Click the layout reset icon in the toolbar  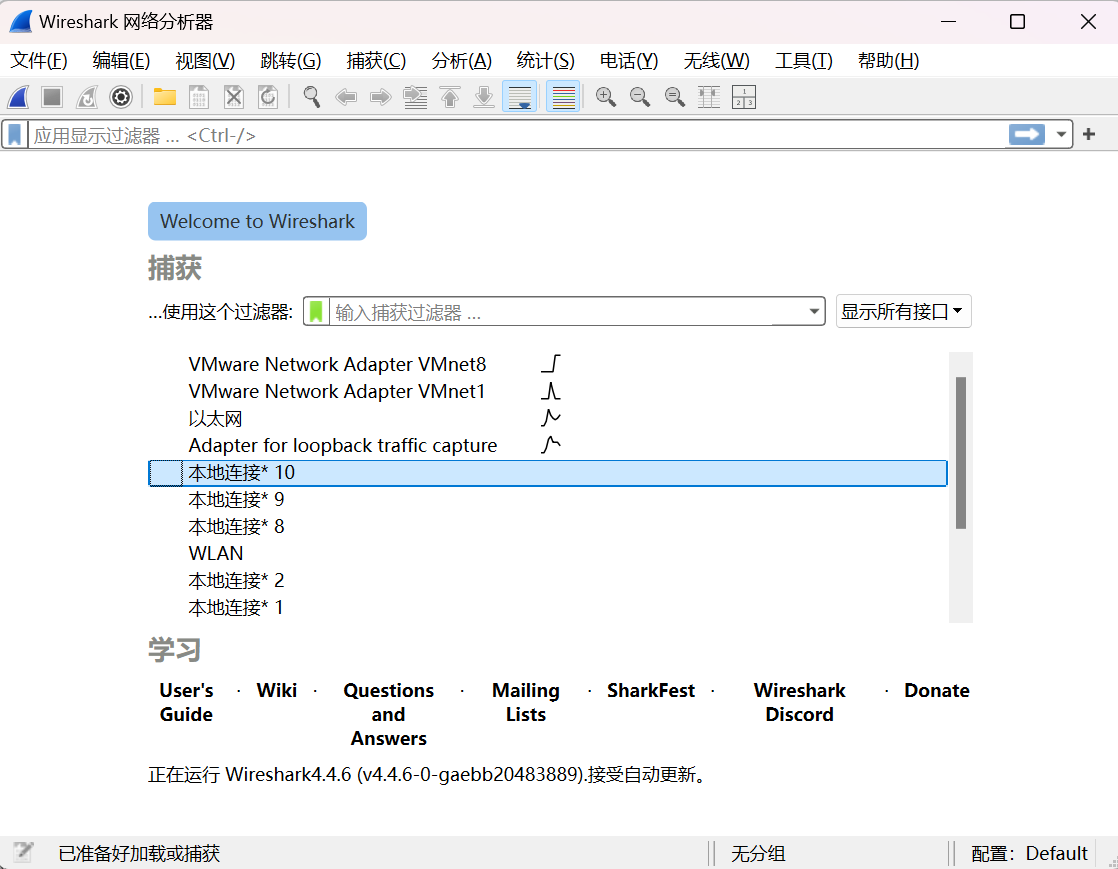pyautogui.click(x=744, y=97)
